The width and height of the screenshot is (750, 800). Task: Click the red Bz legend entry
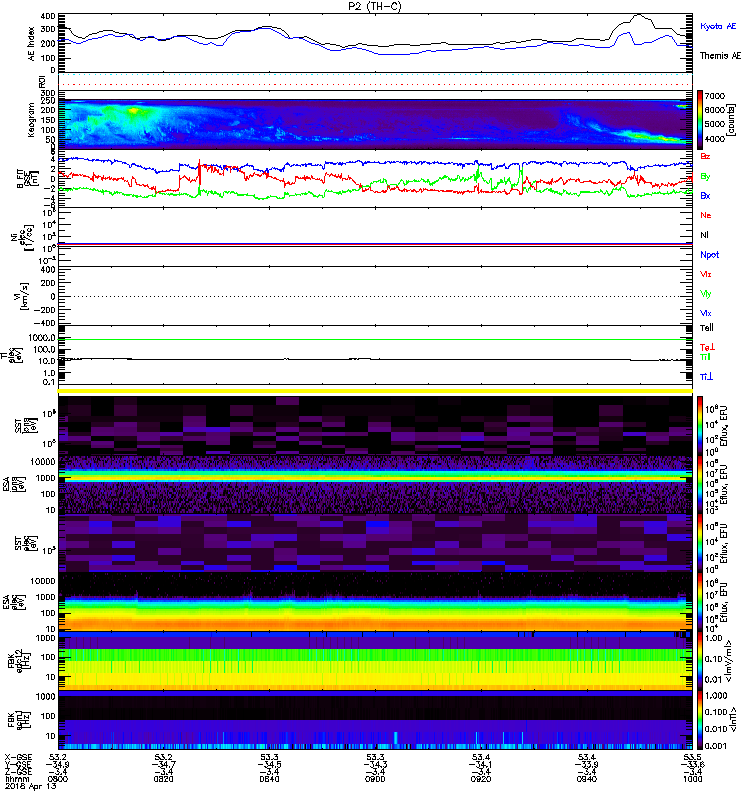705,157
